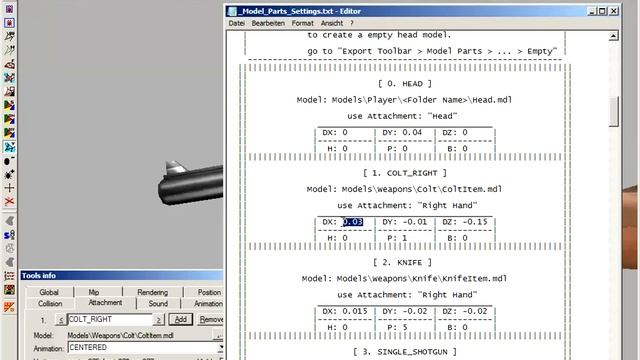Go to the next attachment with the > button

158,320
